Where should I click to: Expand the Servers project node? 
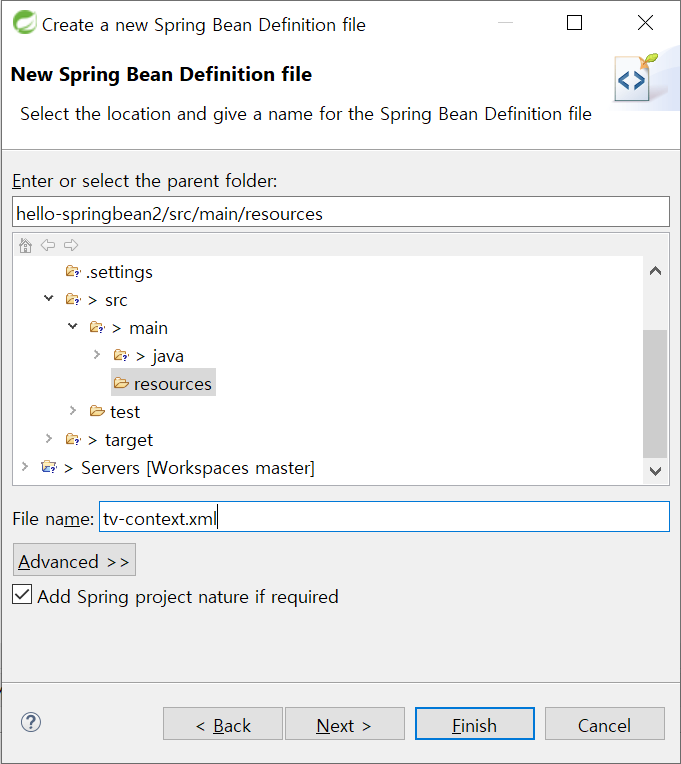coord(25,466)
